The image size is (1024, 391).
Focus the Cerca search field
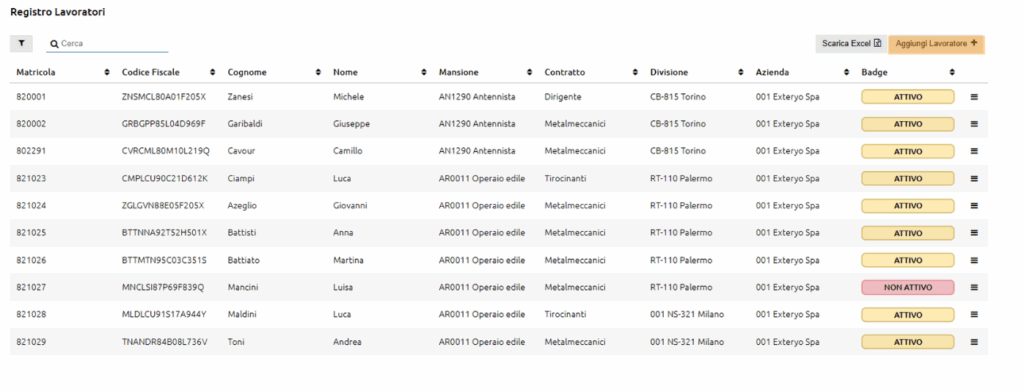click(x=107, y=44)
